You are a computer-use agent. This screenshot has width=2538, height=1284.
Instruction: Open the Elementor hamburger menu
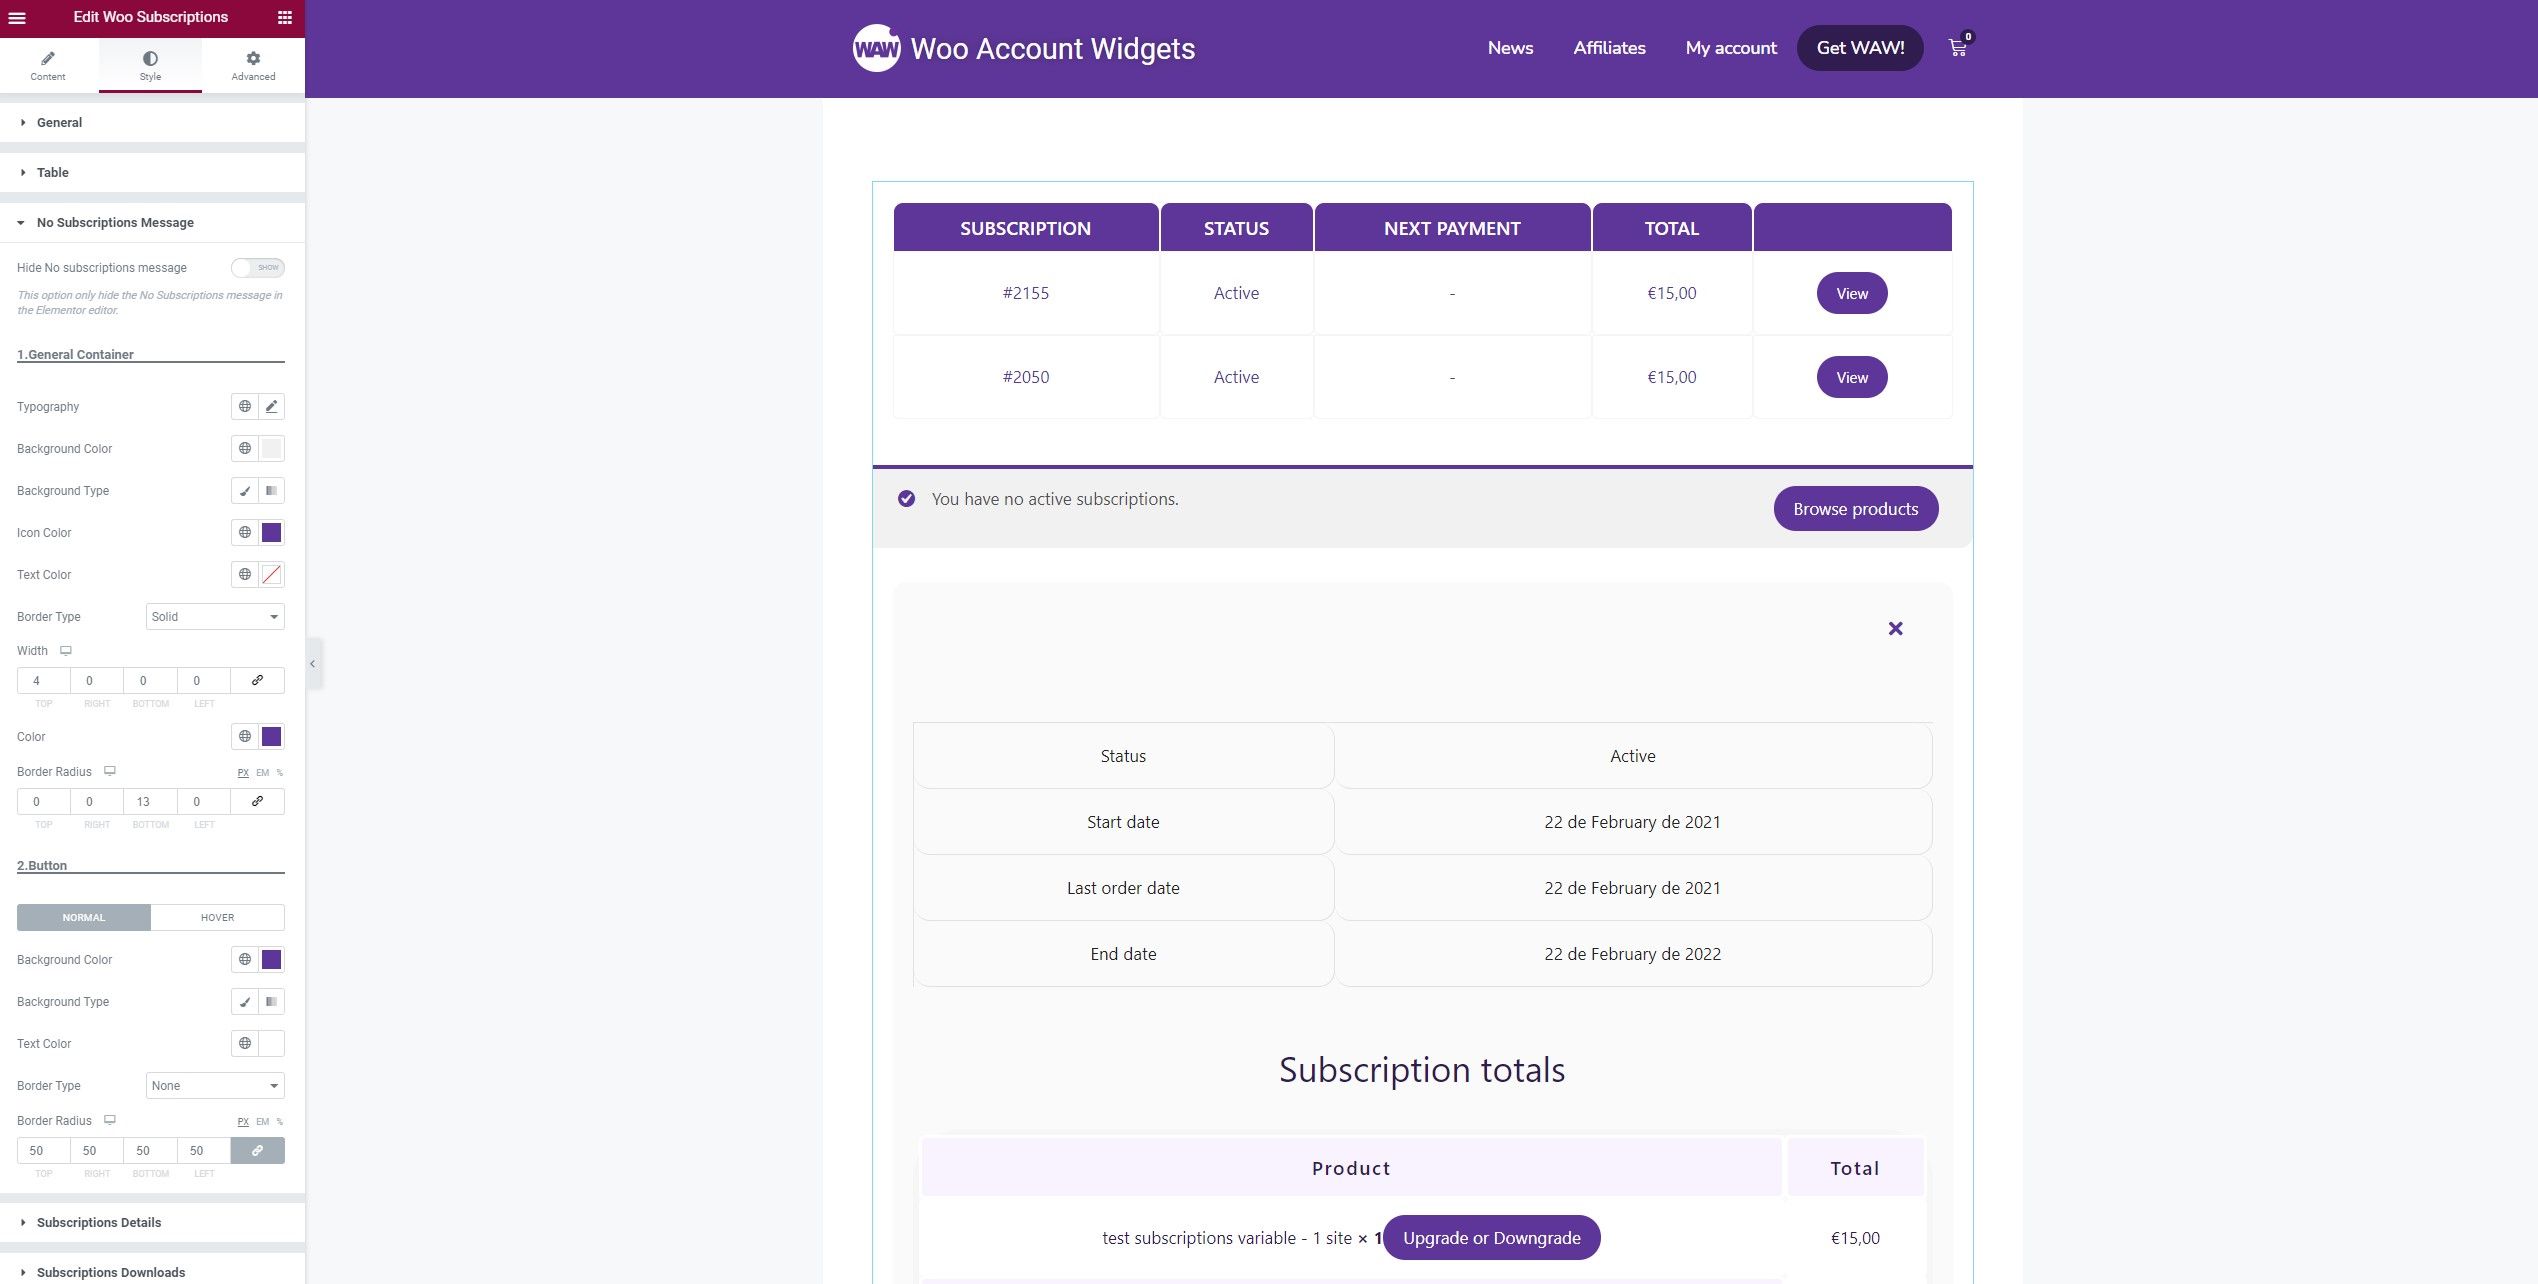tap(17, 17)
